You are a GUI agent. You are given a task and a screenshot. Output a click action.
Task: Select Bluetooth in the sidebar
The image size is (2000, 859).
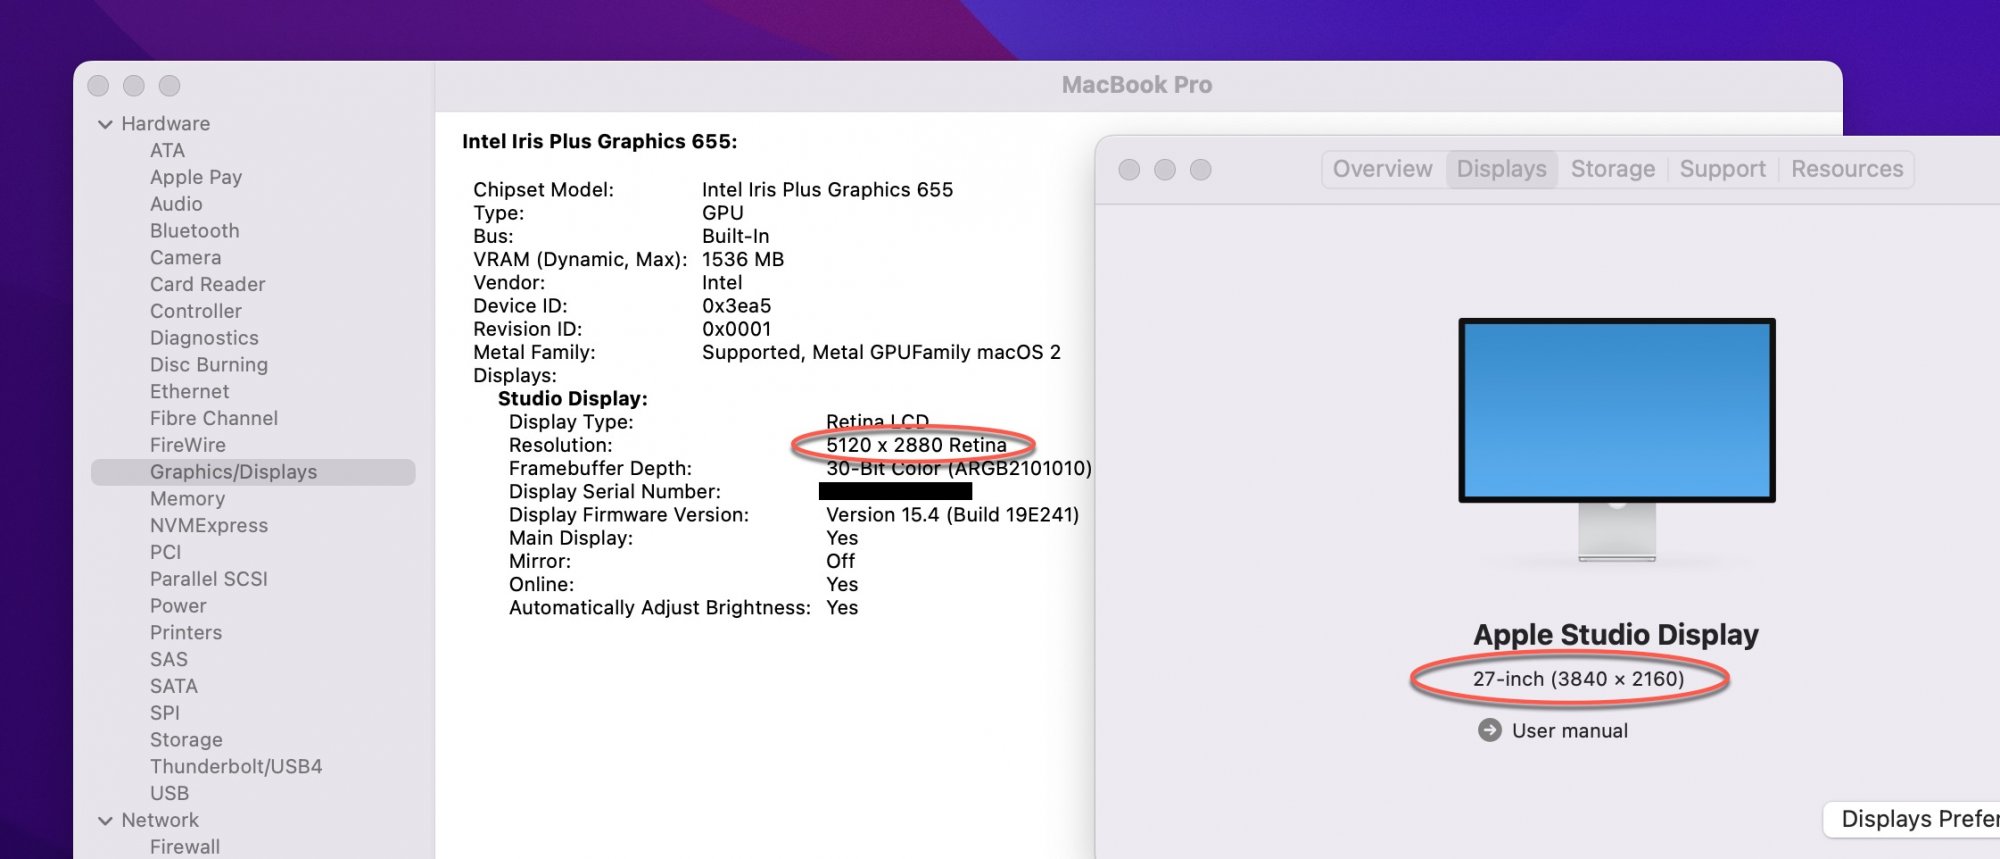(x=195, y=231)
